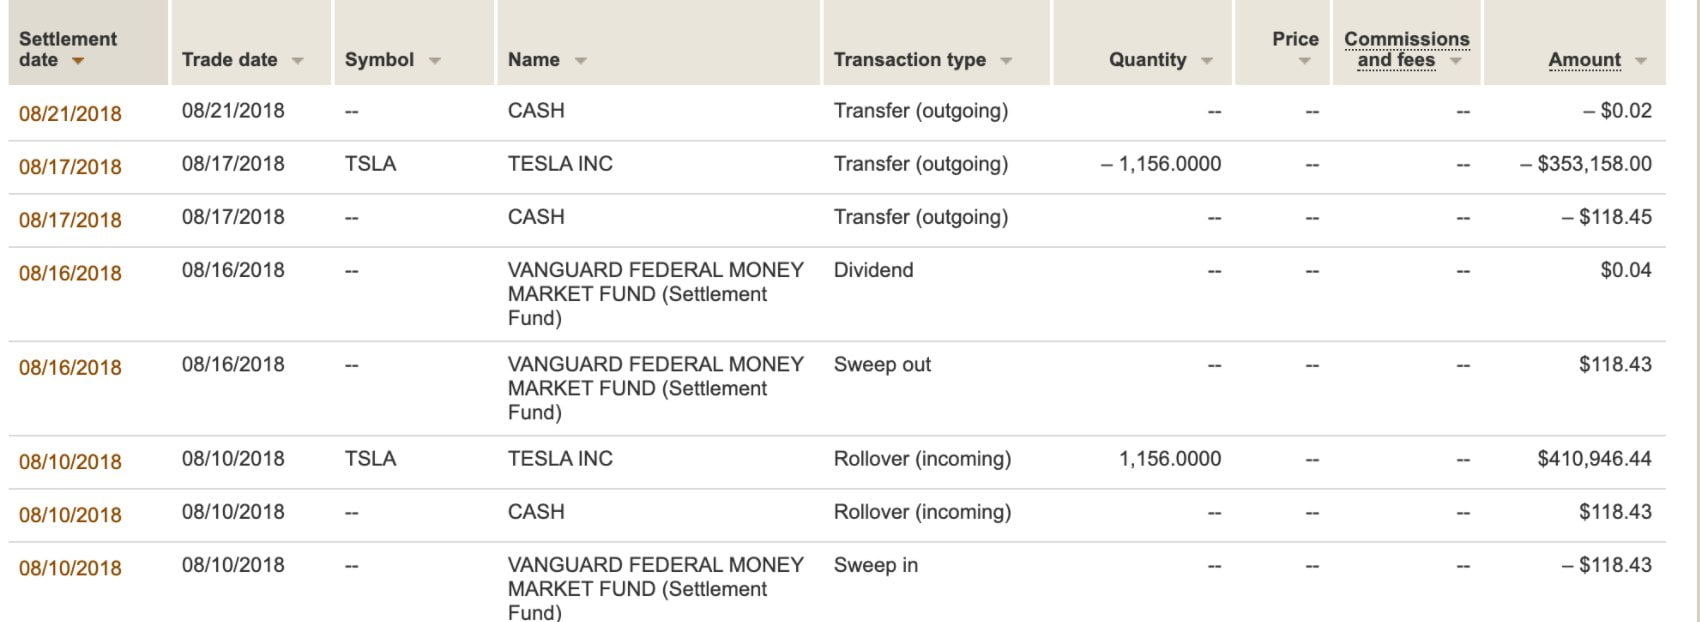Click the Commissions and fees header
The height and width of the screenshot is (622, 1700).
tap(1406, 49)
